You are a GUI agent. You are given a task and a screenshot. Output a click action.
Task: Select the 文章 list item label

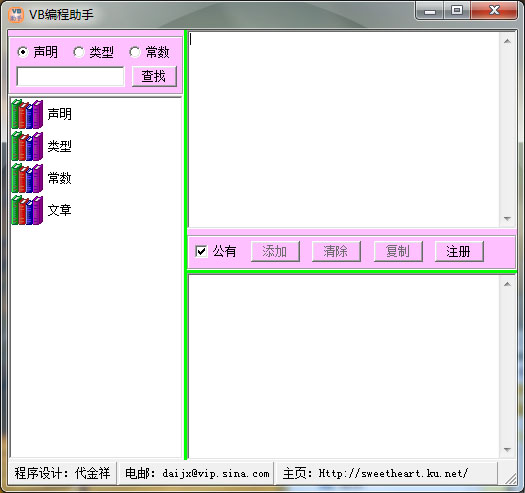60,210
